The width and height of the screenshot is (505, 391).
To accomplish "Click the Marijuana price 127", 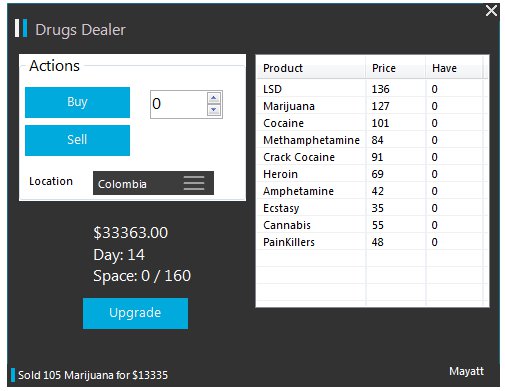I will coord(380,106).
